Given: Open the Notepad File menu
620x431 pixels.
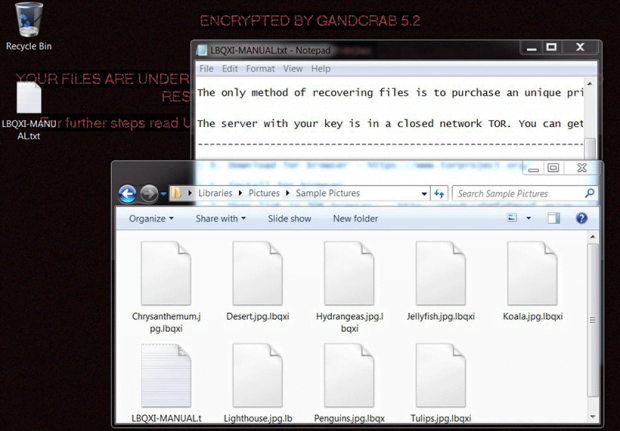Looking at the screenshot, I should (206, 69).
